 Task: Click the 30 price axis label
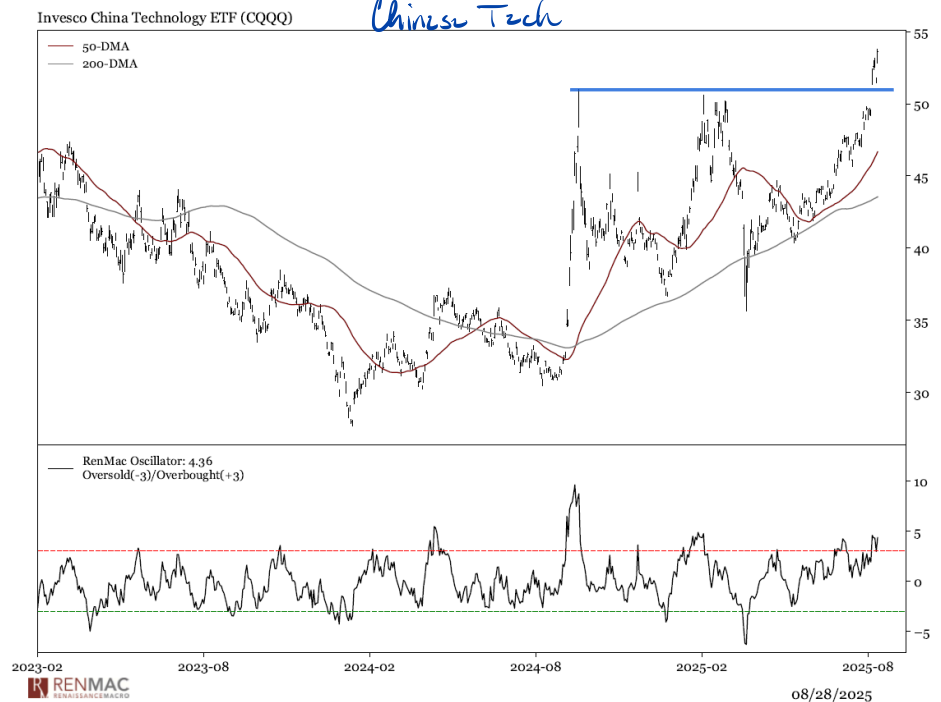[x=918, y=393]
